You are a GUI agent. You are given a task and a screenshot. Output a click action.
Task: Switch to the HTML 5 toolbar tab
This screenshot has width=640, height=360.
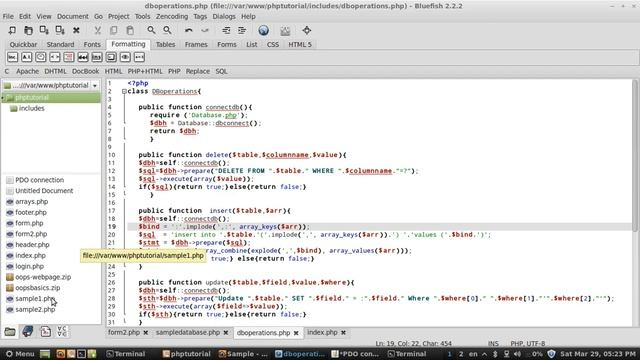[300, 44]
